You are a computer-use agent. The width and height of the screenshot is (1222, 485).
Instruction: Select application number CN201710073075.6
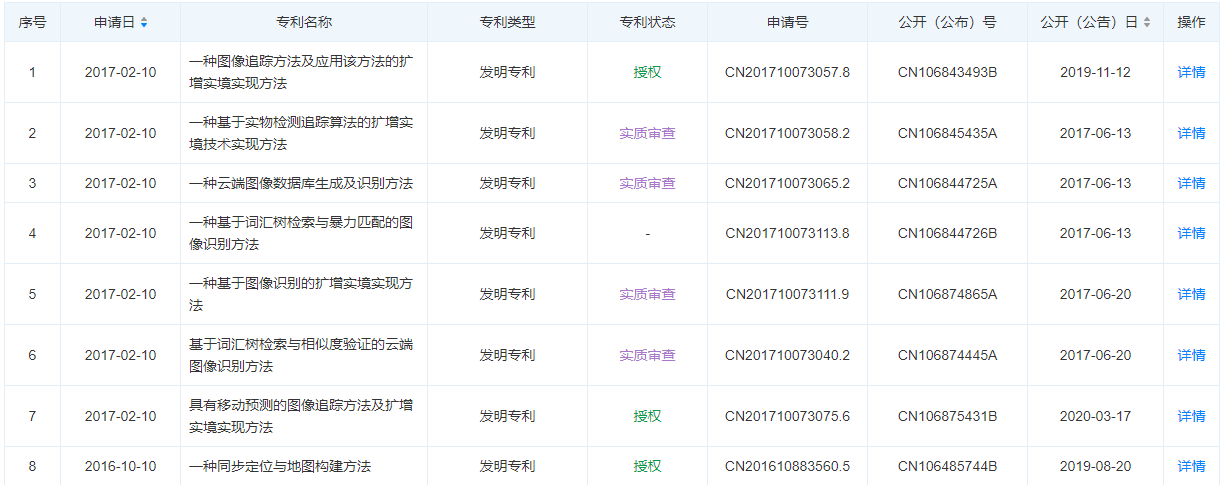[788, 416]
